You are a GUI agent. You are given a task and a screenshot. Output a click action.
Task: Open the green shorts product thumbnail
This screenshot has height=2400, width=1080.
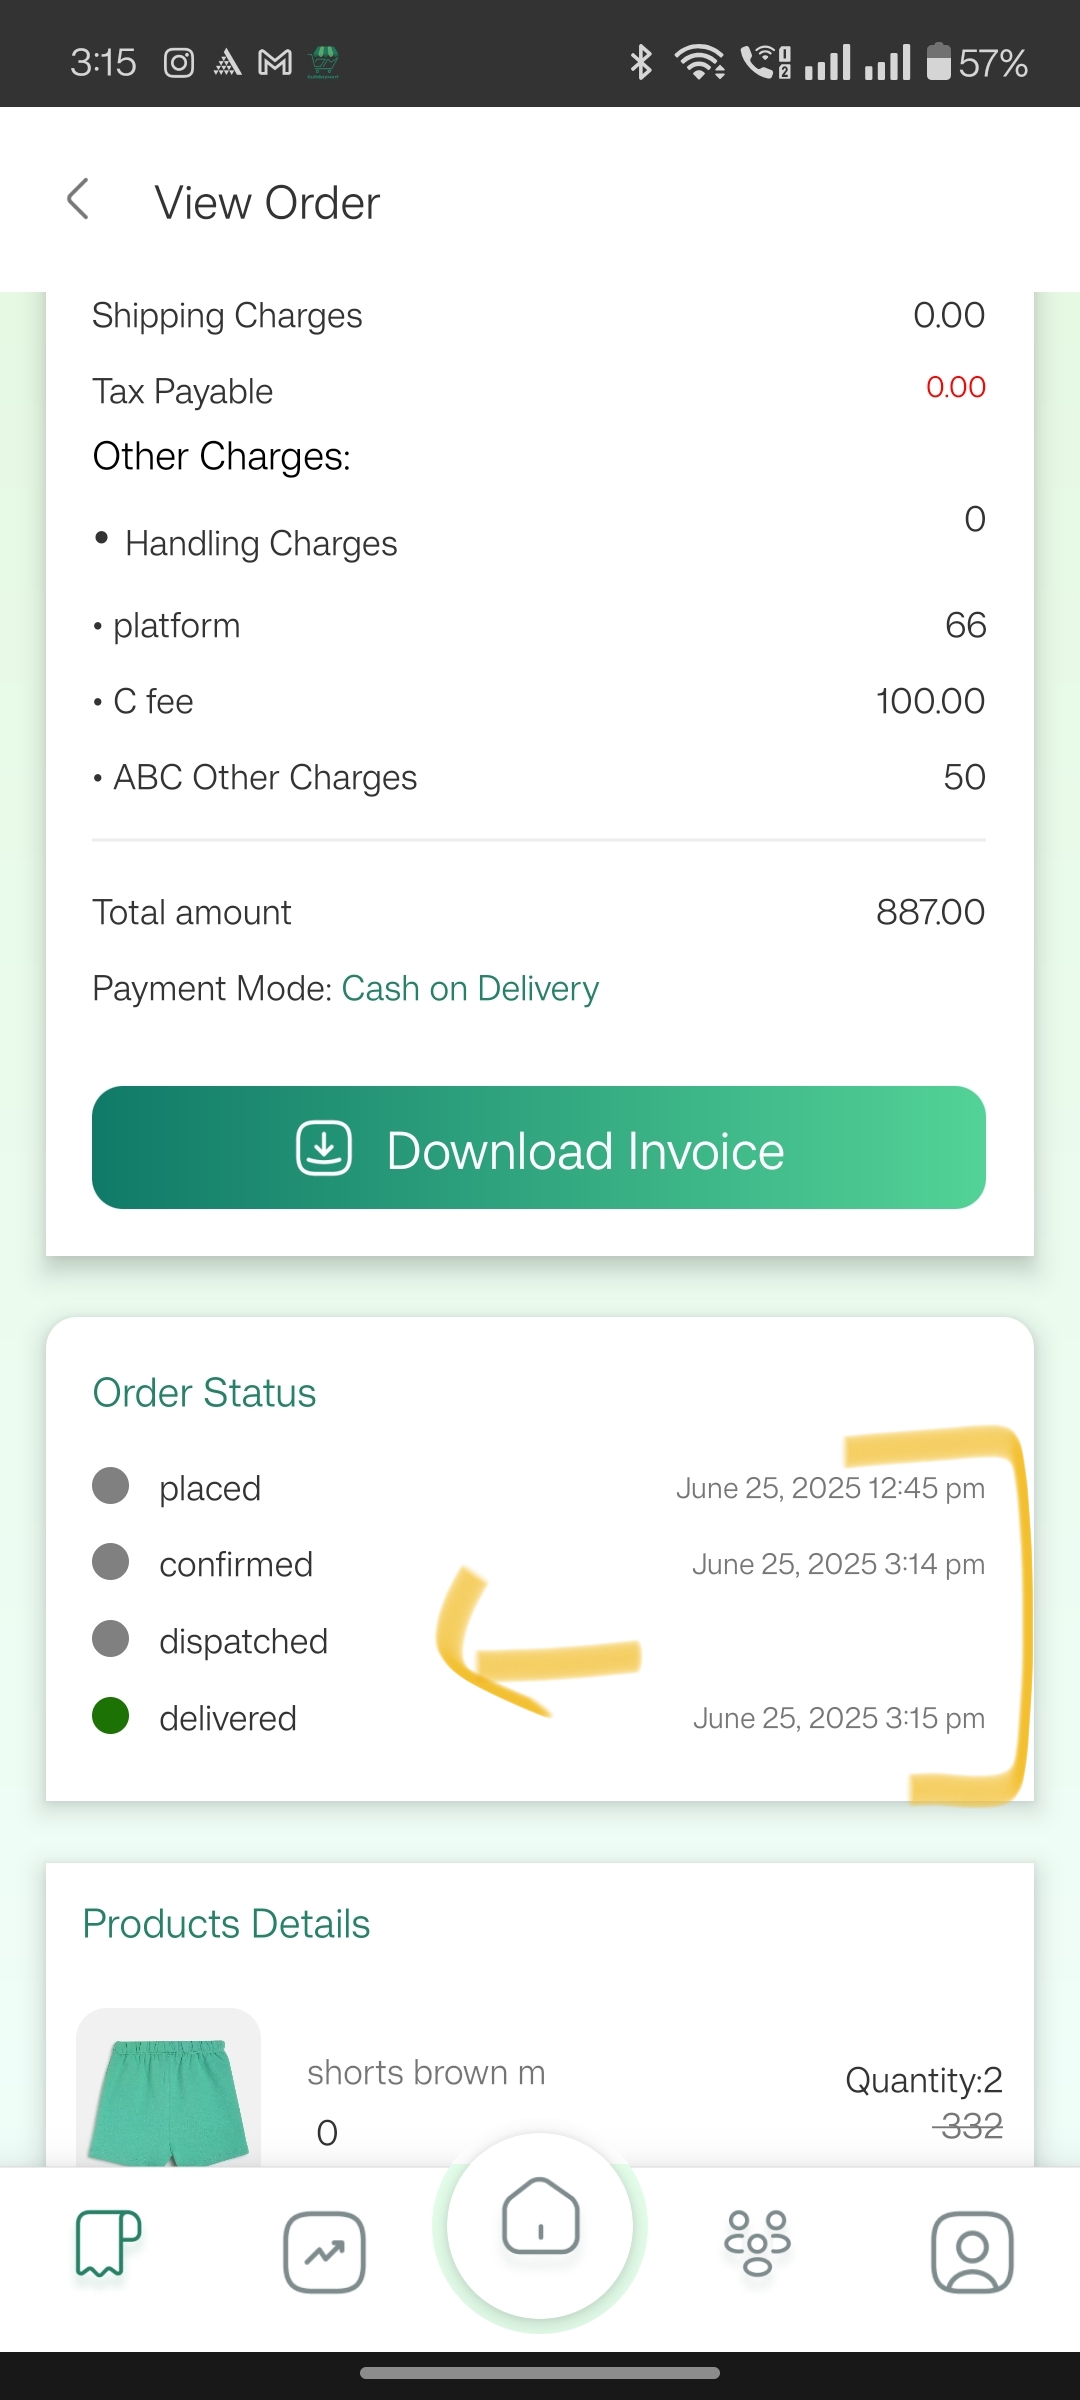coord(168,2088)
